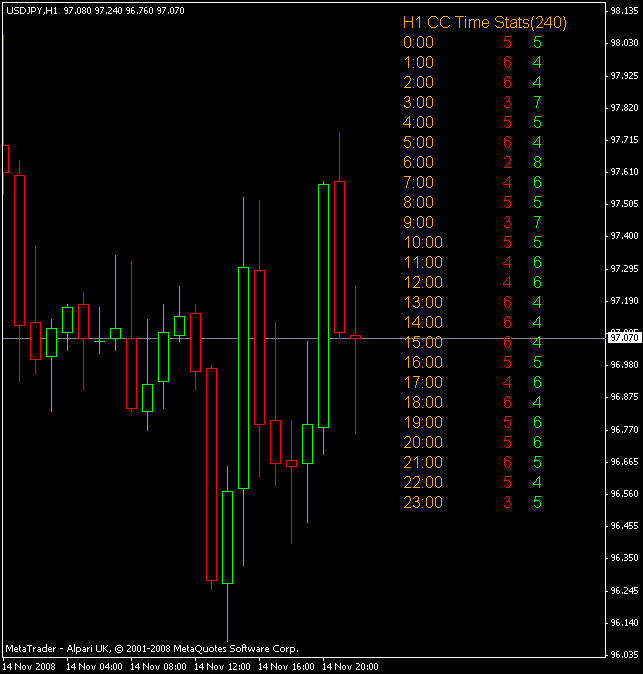Screen dimensions: 643x674
Task: Click the highlighted 97.070 current price label
Action: pos(624,337)
